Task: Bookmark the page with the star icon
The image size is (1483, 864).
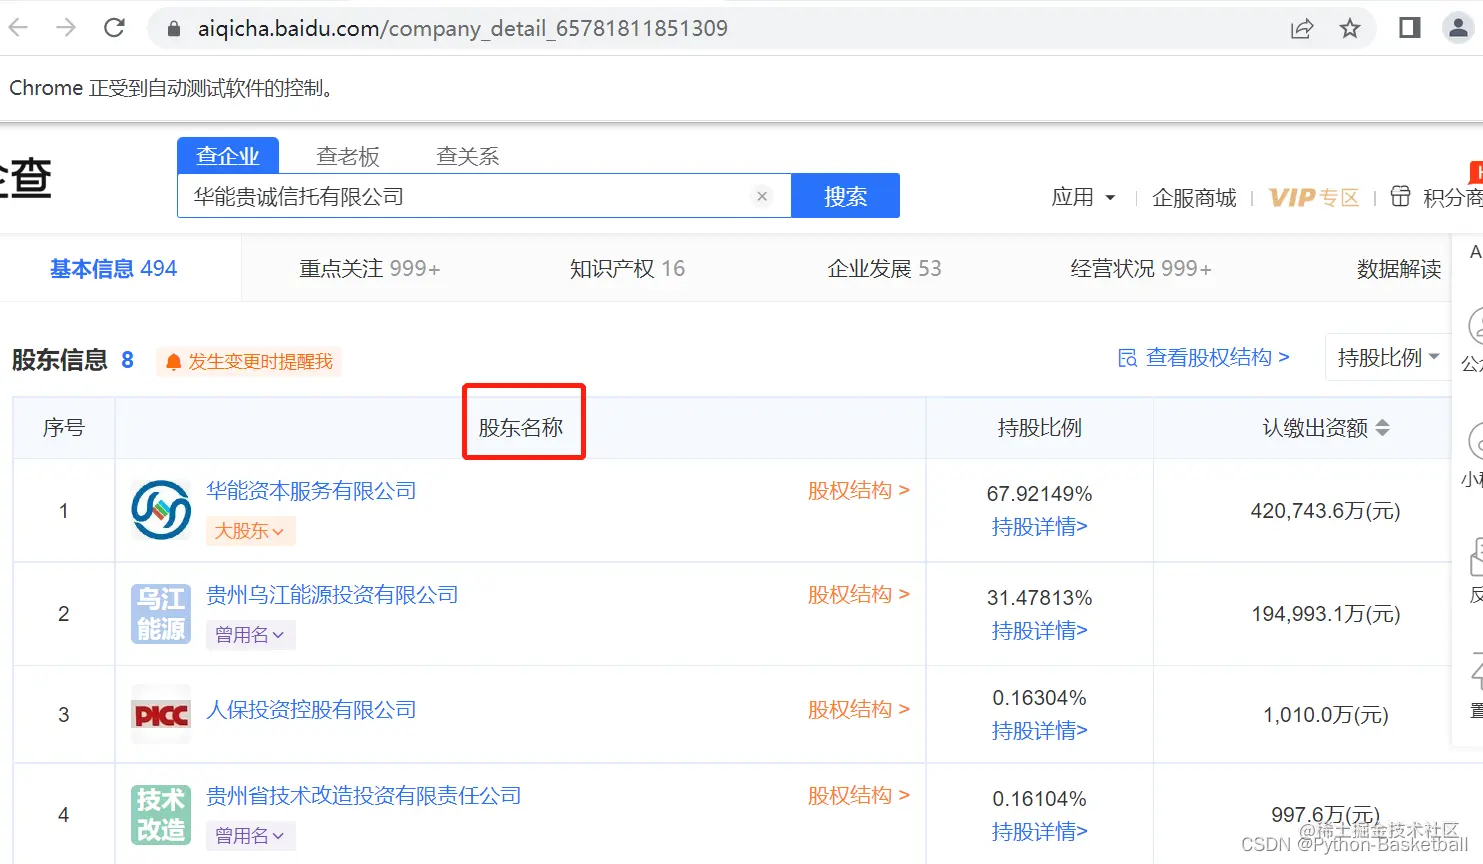Action: [1350, 28]
